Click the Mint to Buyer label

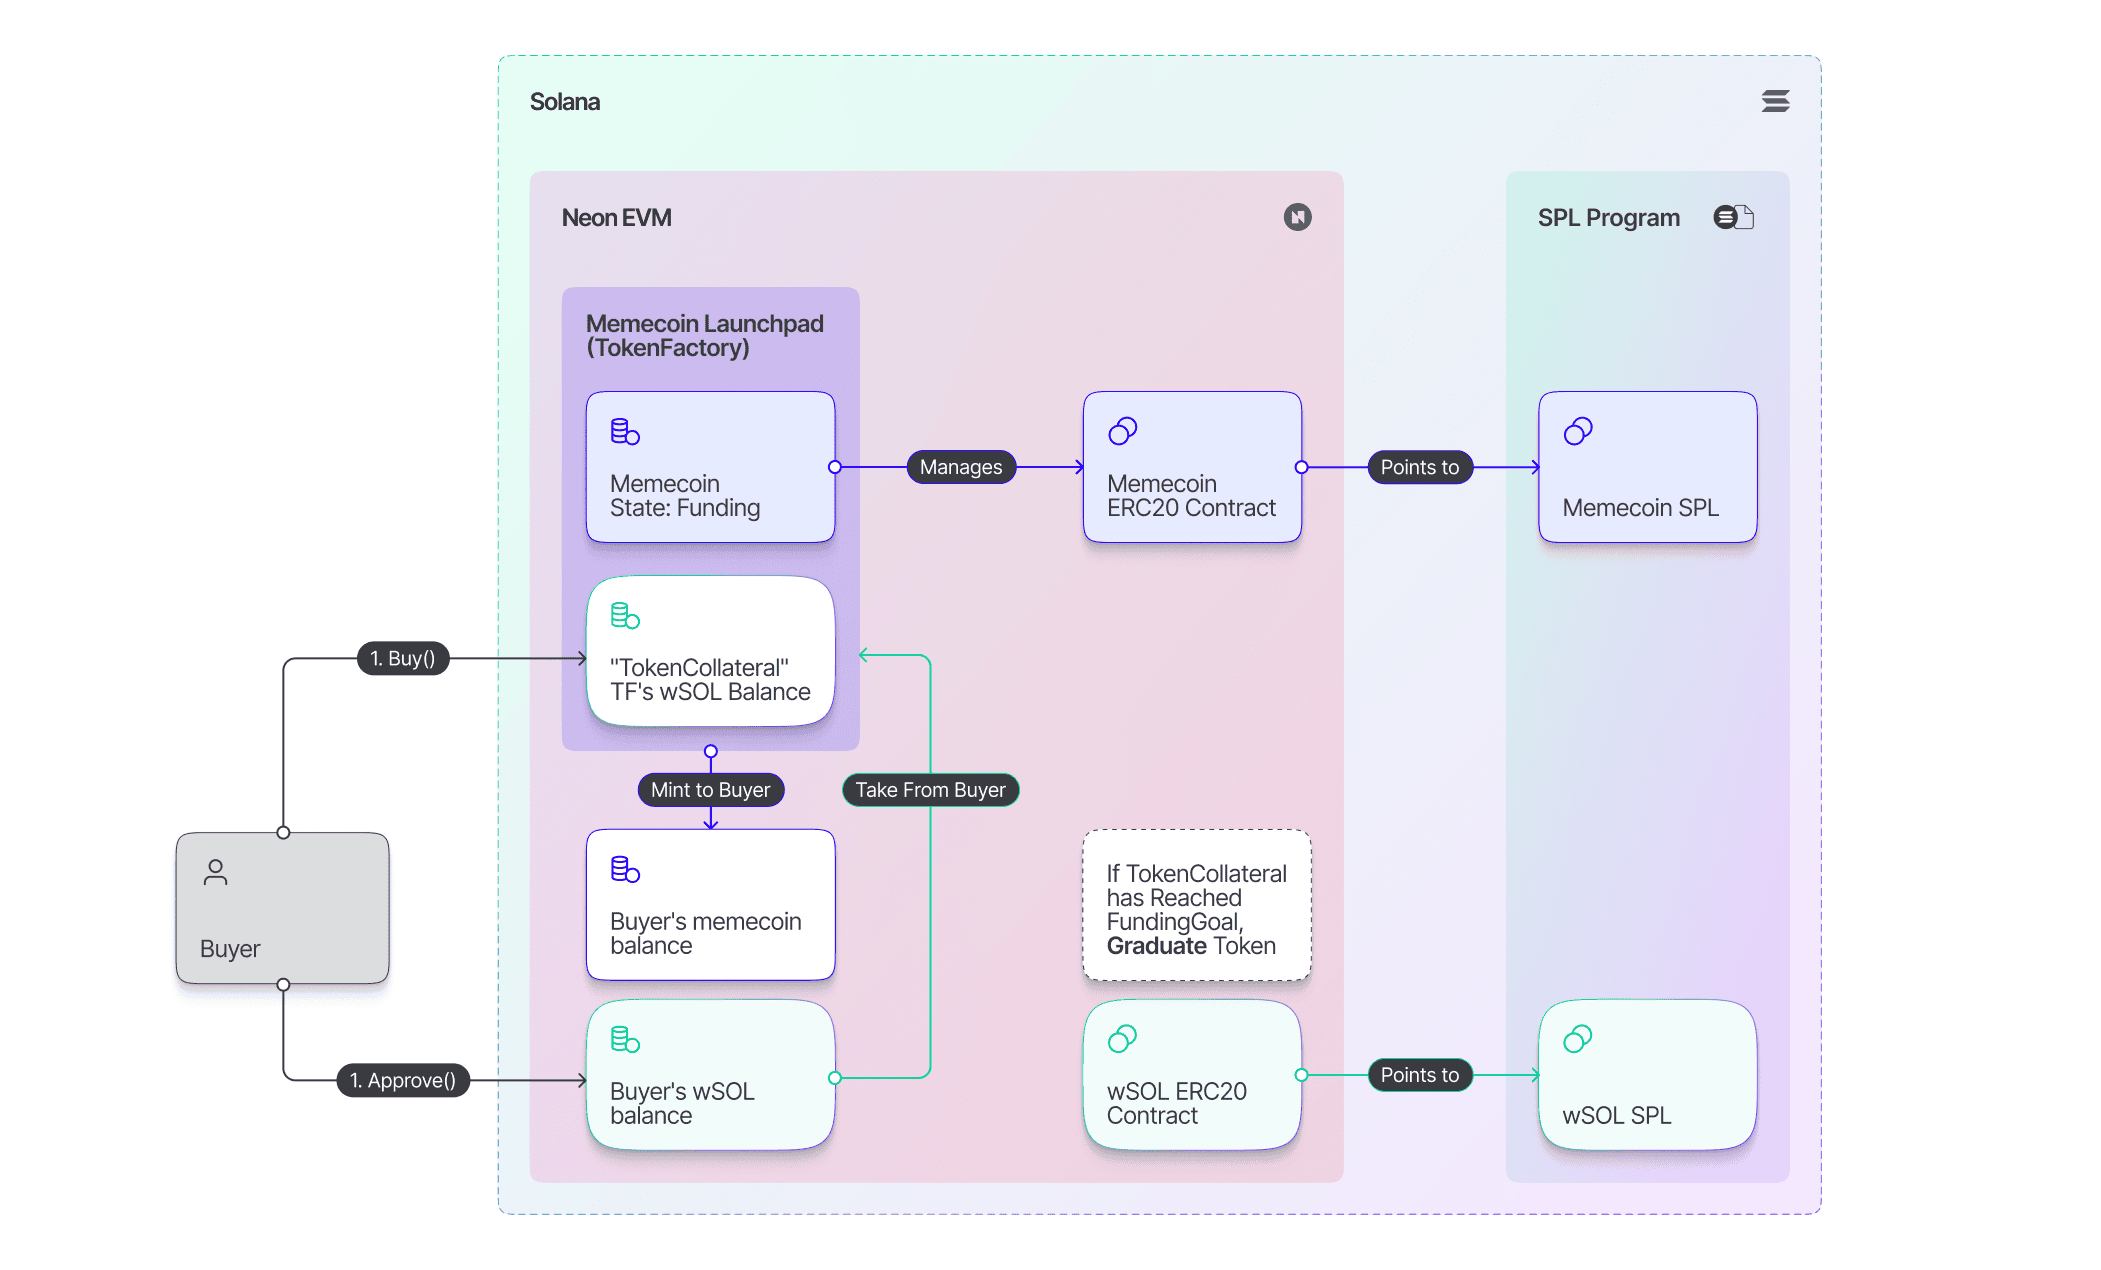(x=711, y=790)
